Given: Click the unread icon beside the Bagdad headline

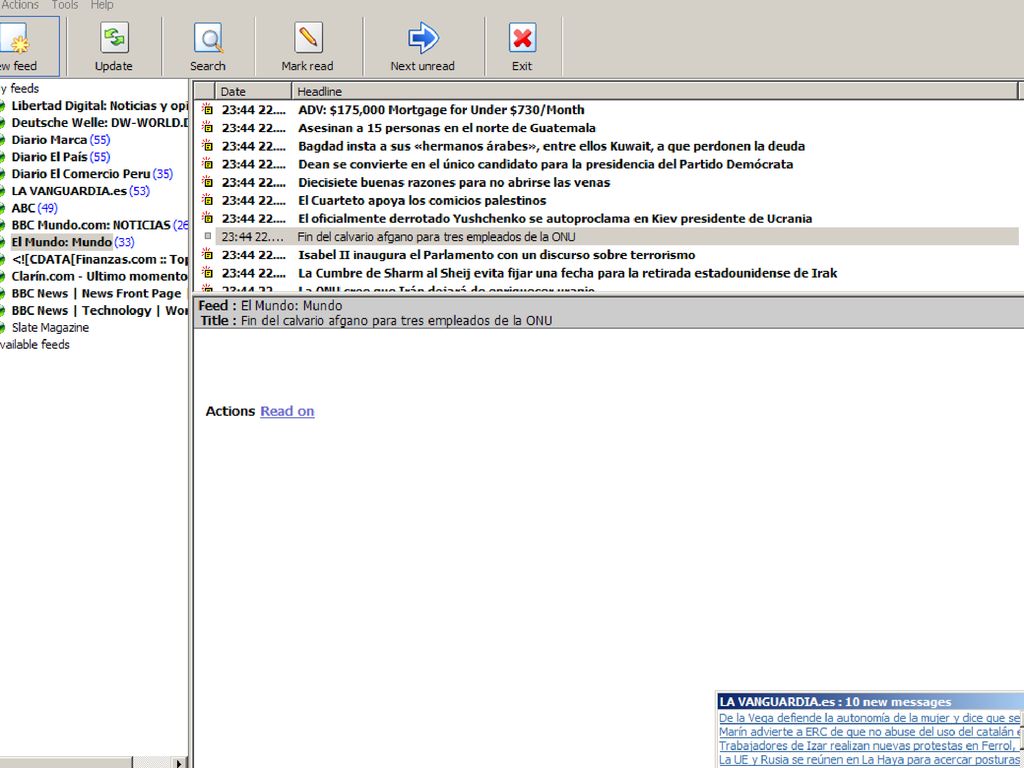Looking at the screenshot, I should coord(208,146).
